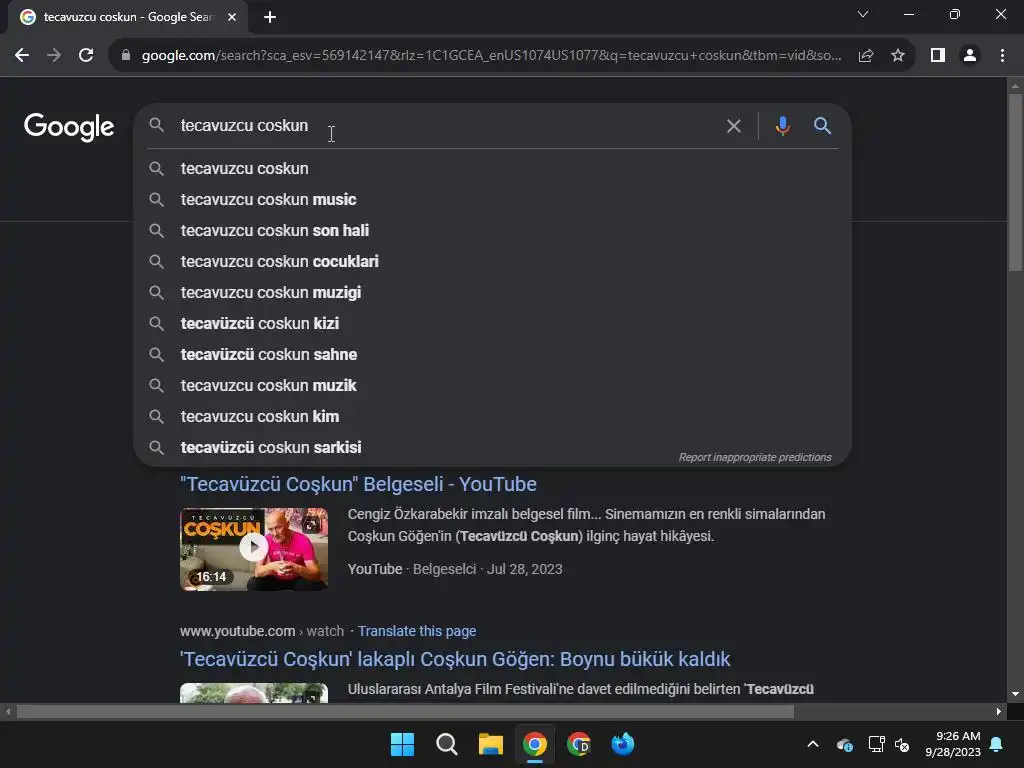This screenshot has width=1024, height=768.
Task: Choose suggestion "tecavüzcü coskun sarkisi"
Action: (492, 447)
